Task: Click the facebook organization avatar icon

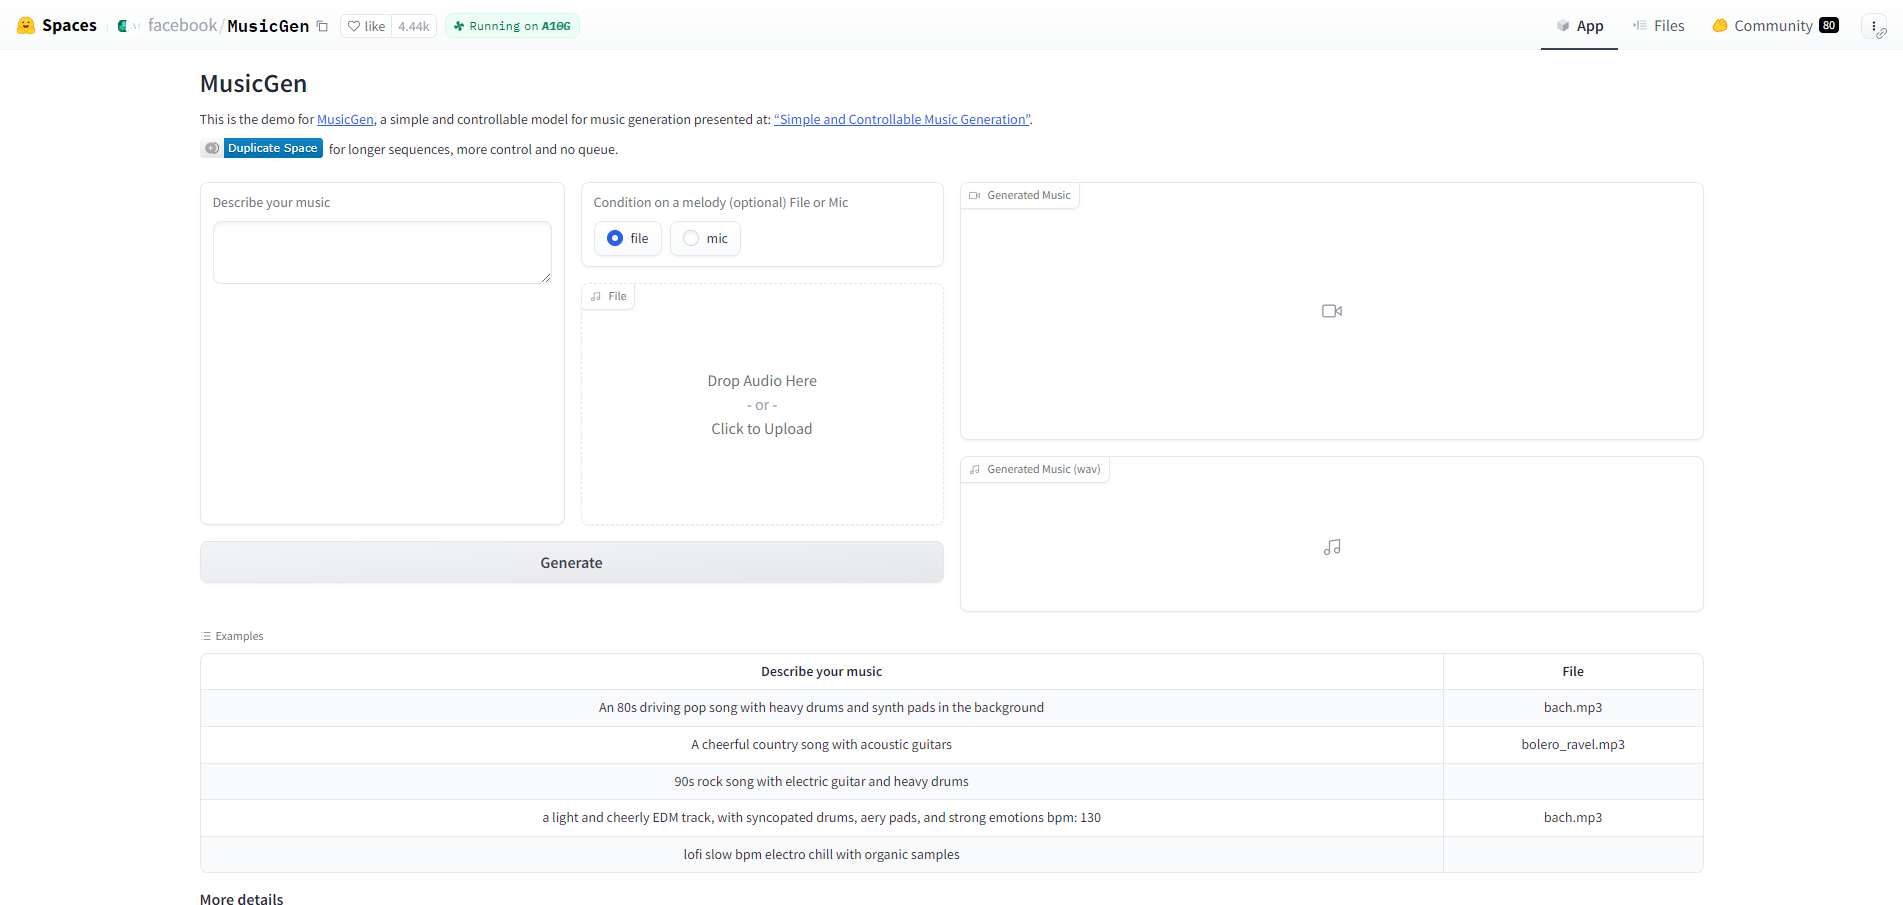Action: (x=123, y=26)
